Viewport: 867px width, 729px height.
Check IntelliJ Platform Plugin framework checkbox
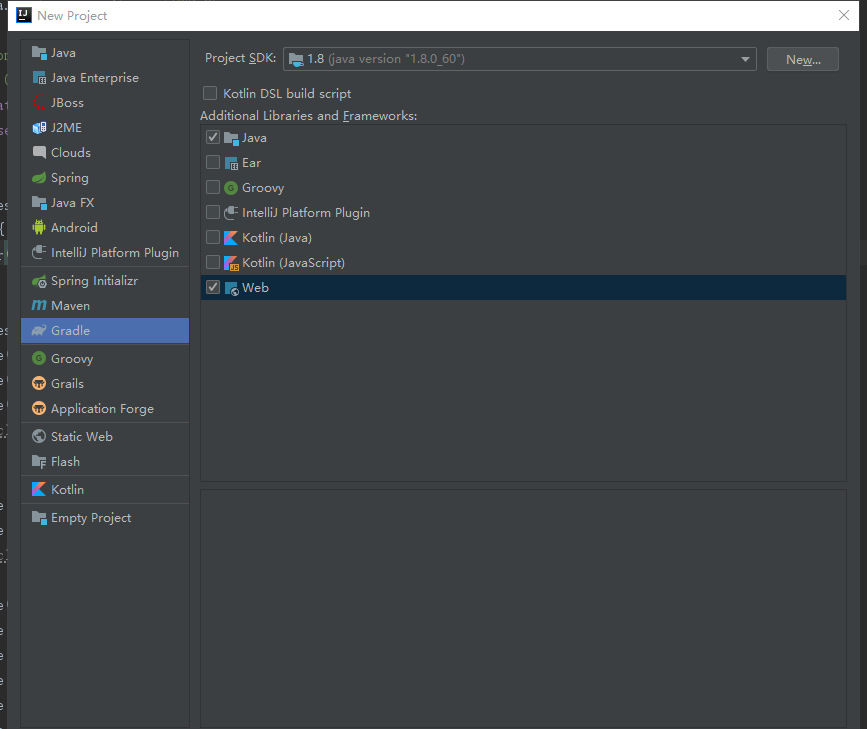(213, 212)
